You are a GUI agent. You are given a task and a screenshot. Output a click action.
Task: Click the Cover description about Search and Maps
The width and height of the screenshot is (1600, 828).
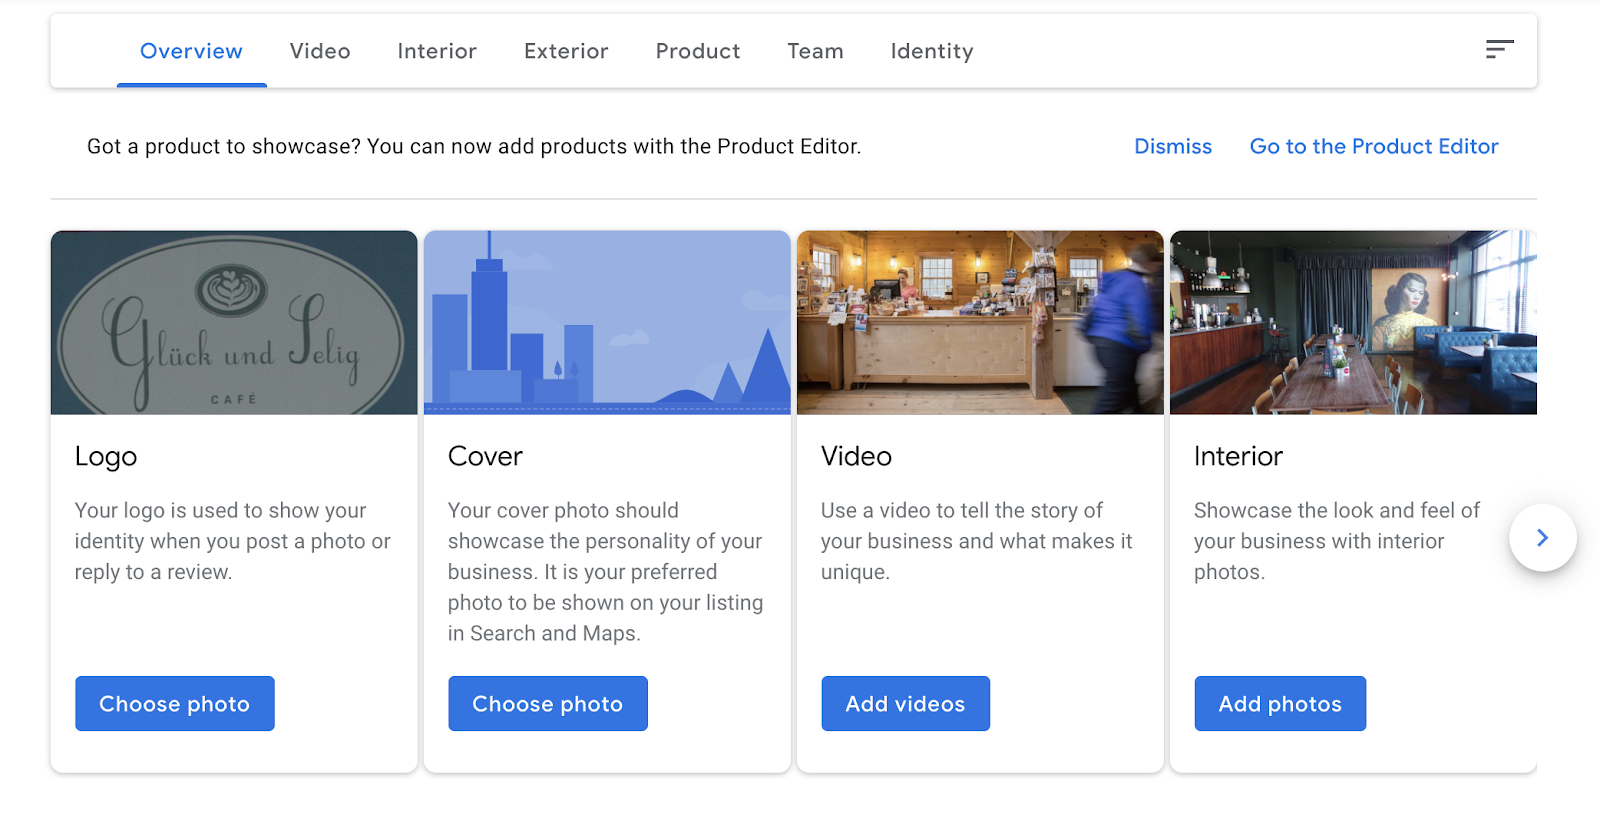[x=606, y=572]
